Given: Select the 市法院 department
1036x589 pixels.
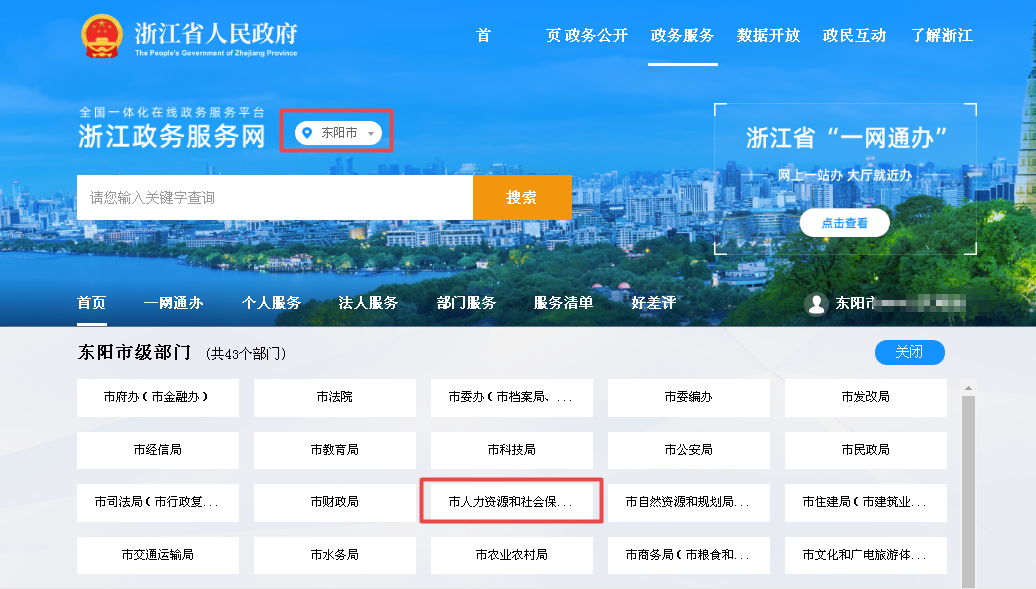Looking at the screenshot, I should (x=335, y=397).
